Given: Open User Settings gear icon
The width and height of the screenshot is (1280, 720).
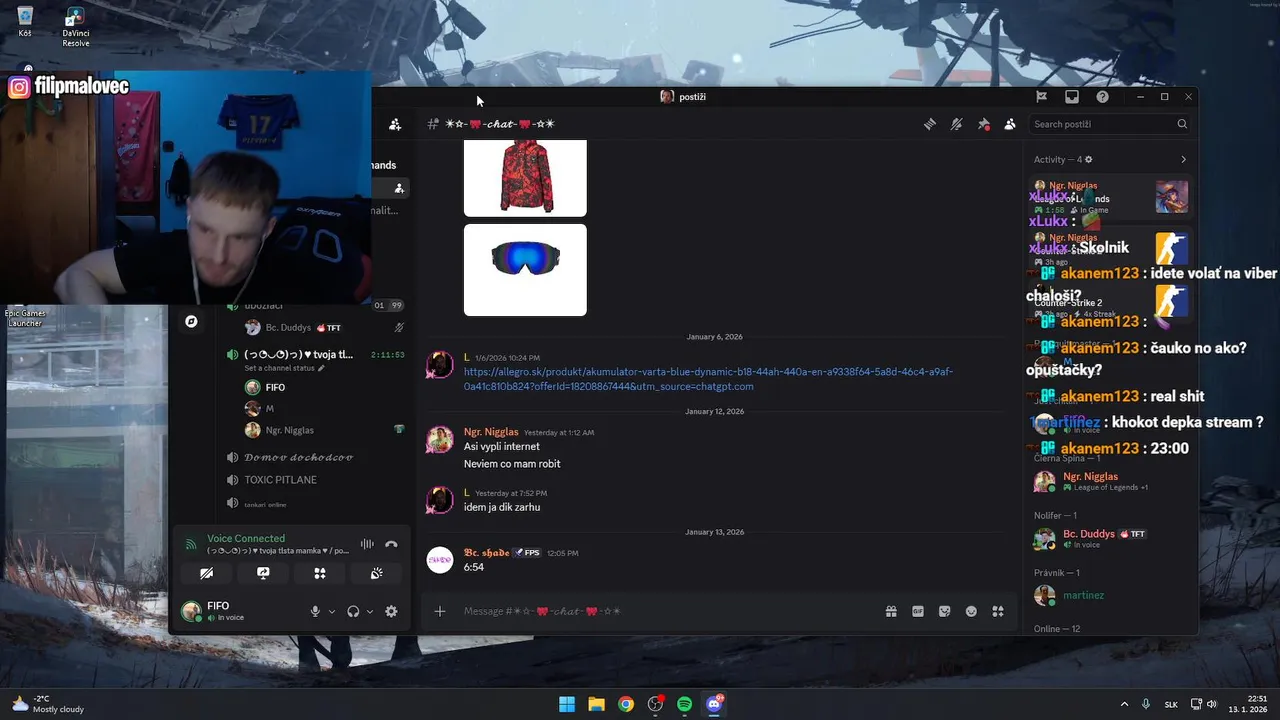Looking at the screenshot, I should [x=391, y=611].
